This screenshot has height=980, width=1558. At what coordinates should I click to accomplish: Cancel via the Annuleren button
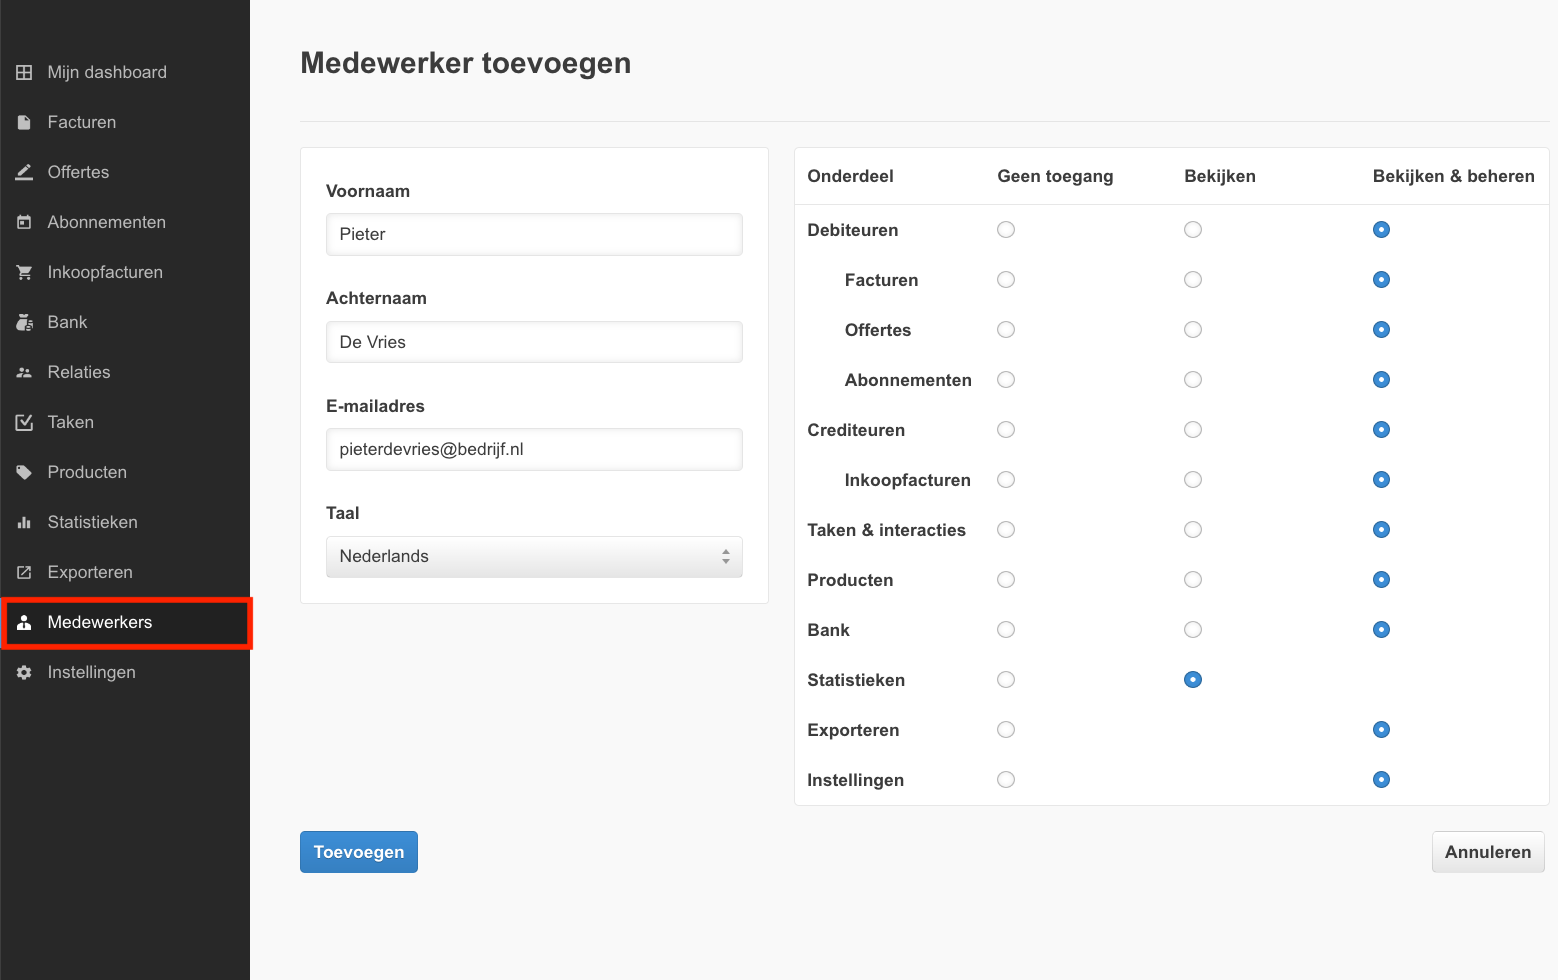point(1488,851)
